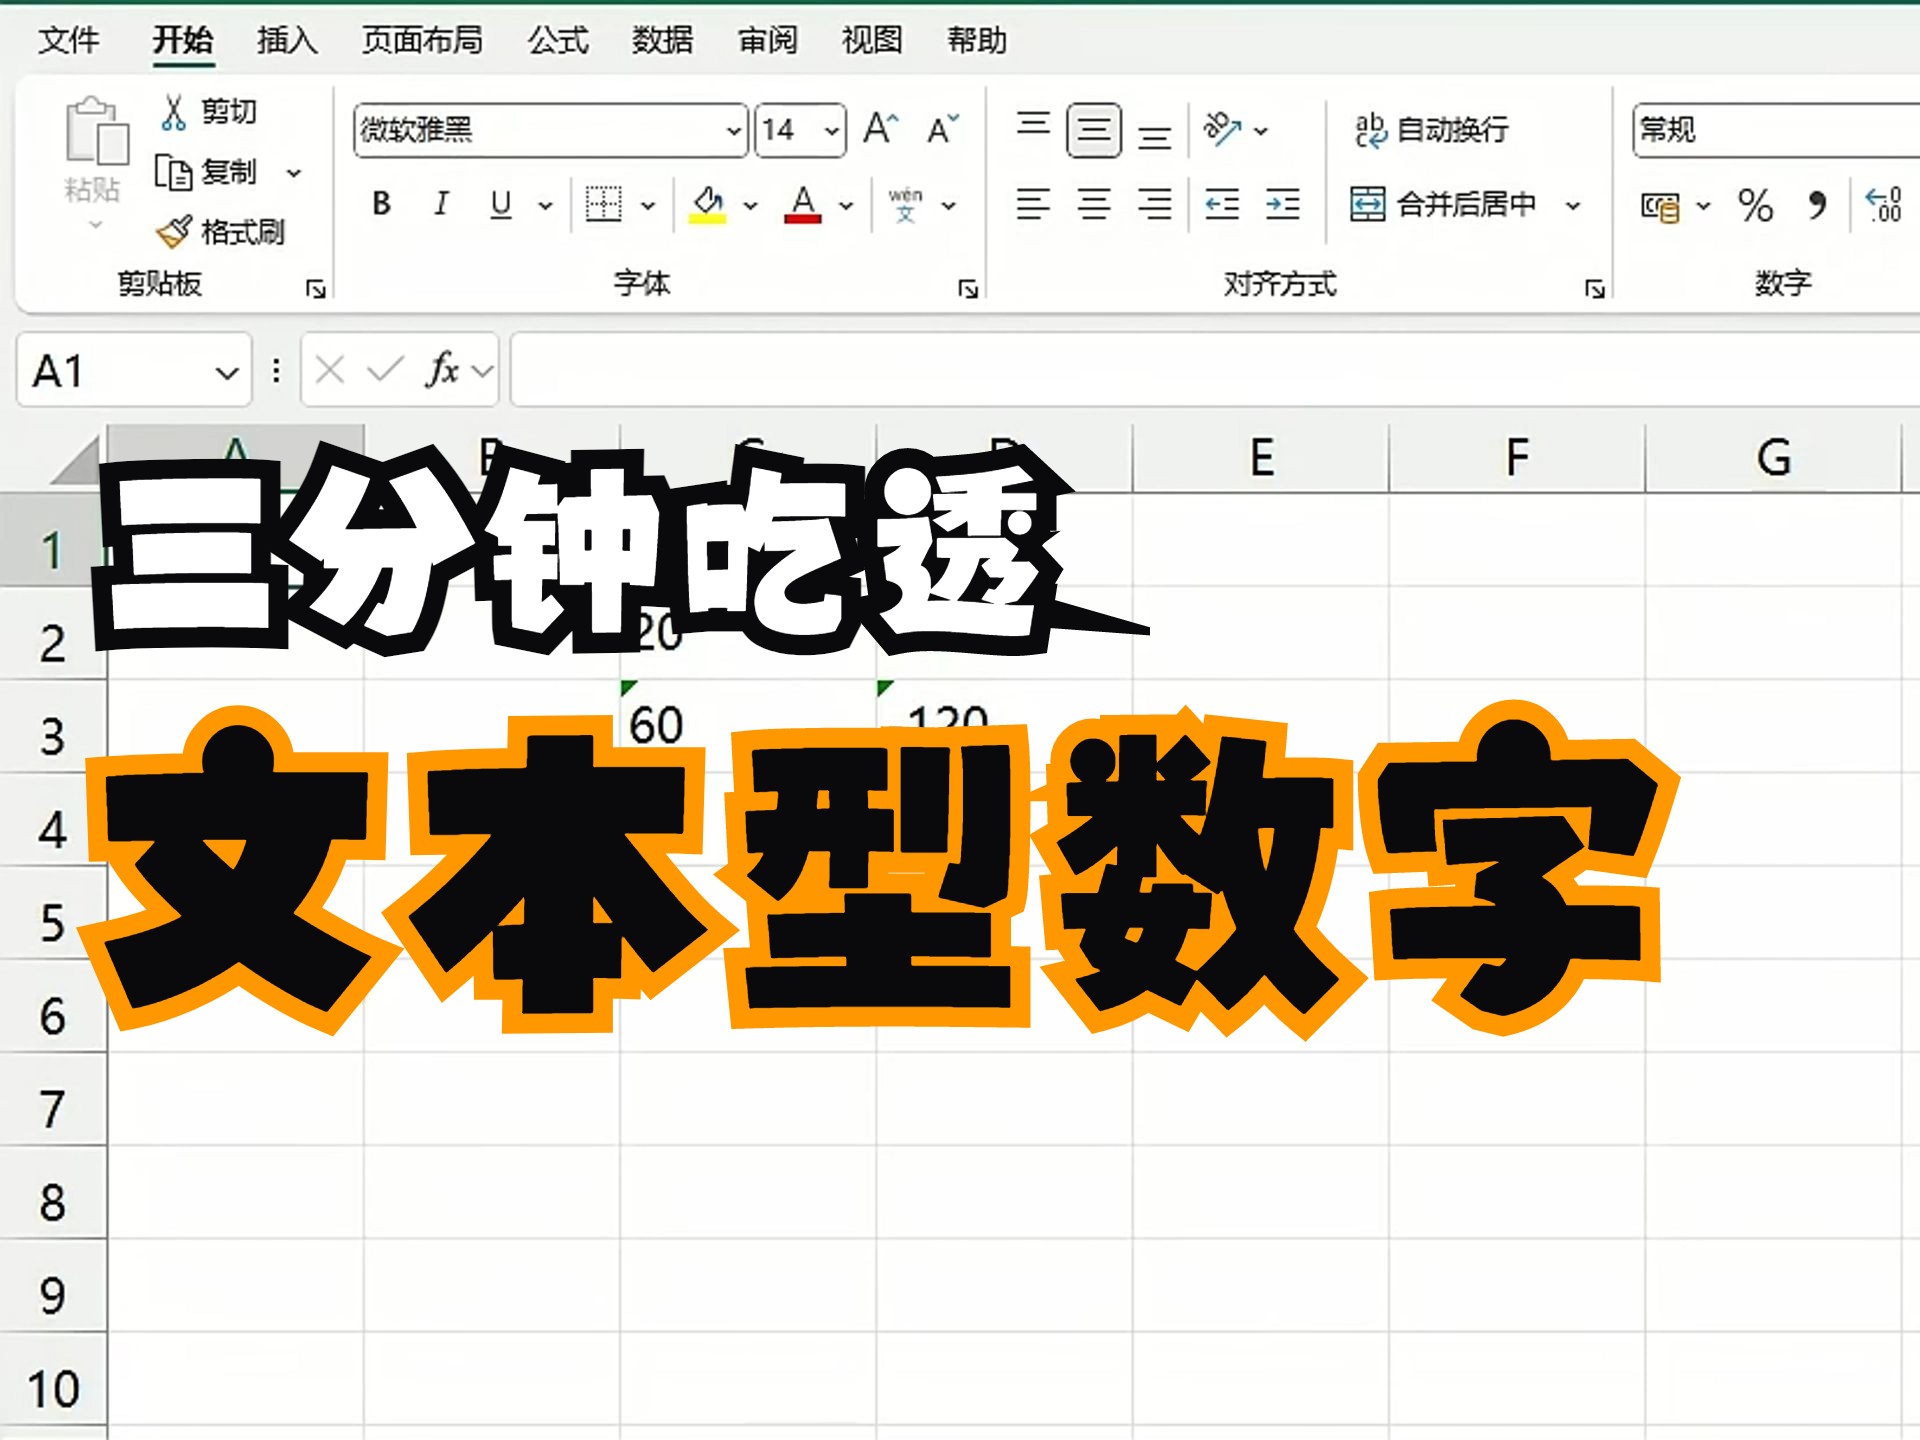The width and height of the screenshot is (1920, 1440).
Task: Toggle italic formatting I button
Action: coord(441,204)
